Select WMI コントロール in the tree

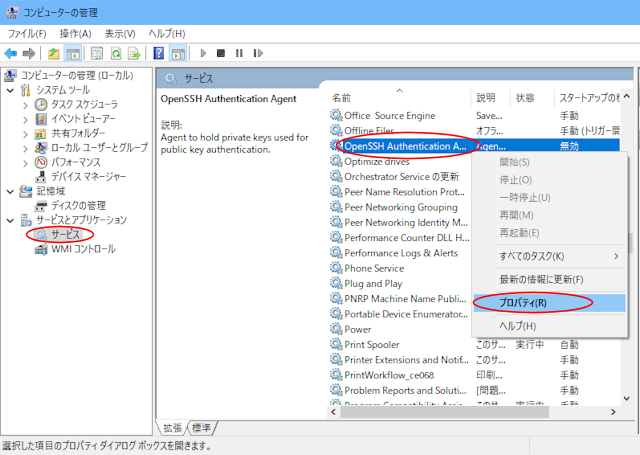83,249
